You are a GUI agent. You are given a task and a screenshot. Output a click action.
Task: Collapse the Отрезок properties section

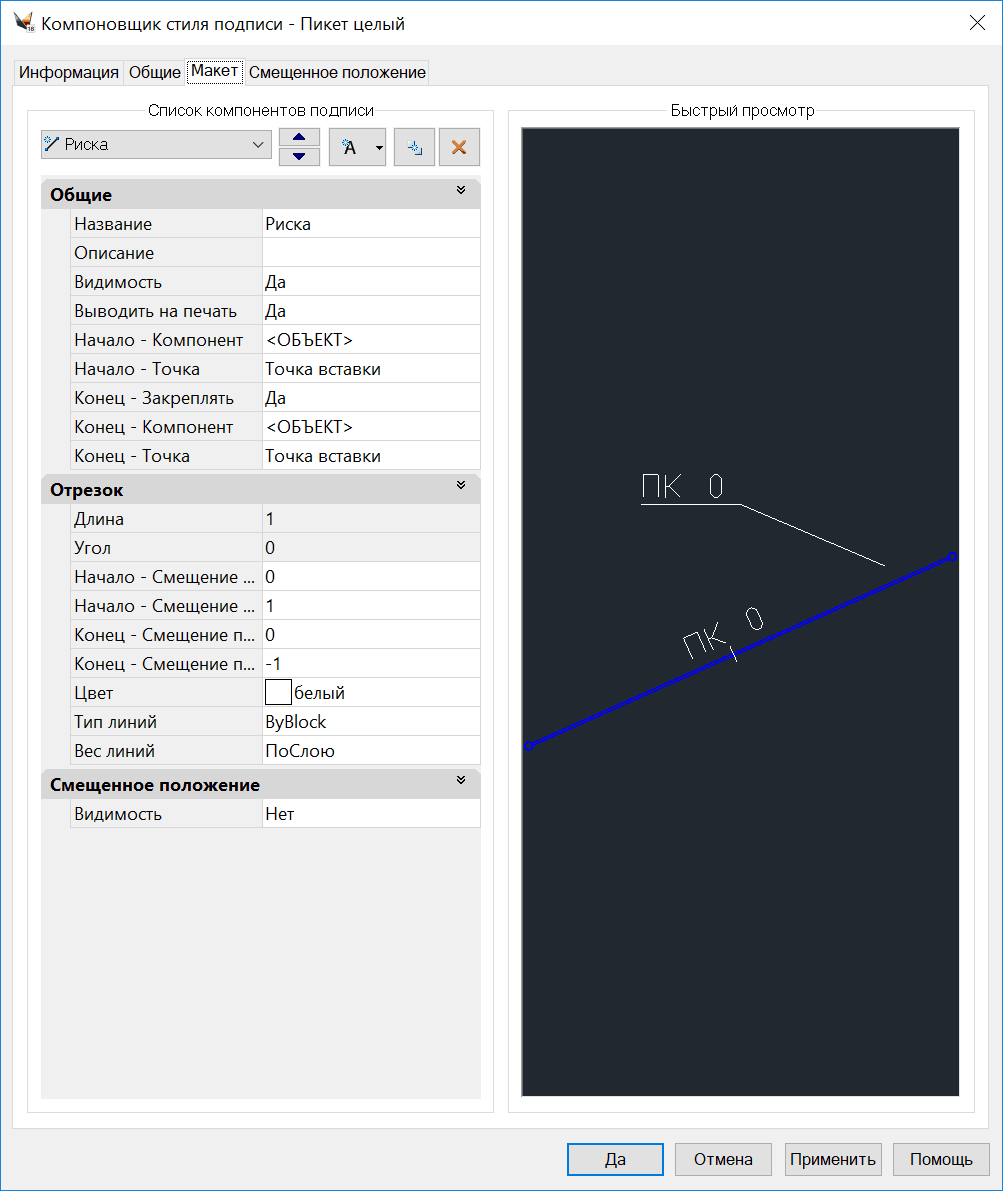point(461,486)
